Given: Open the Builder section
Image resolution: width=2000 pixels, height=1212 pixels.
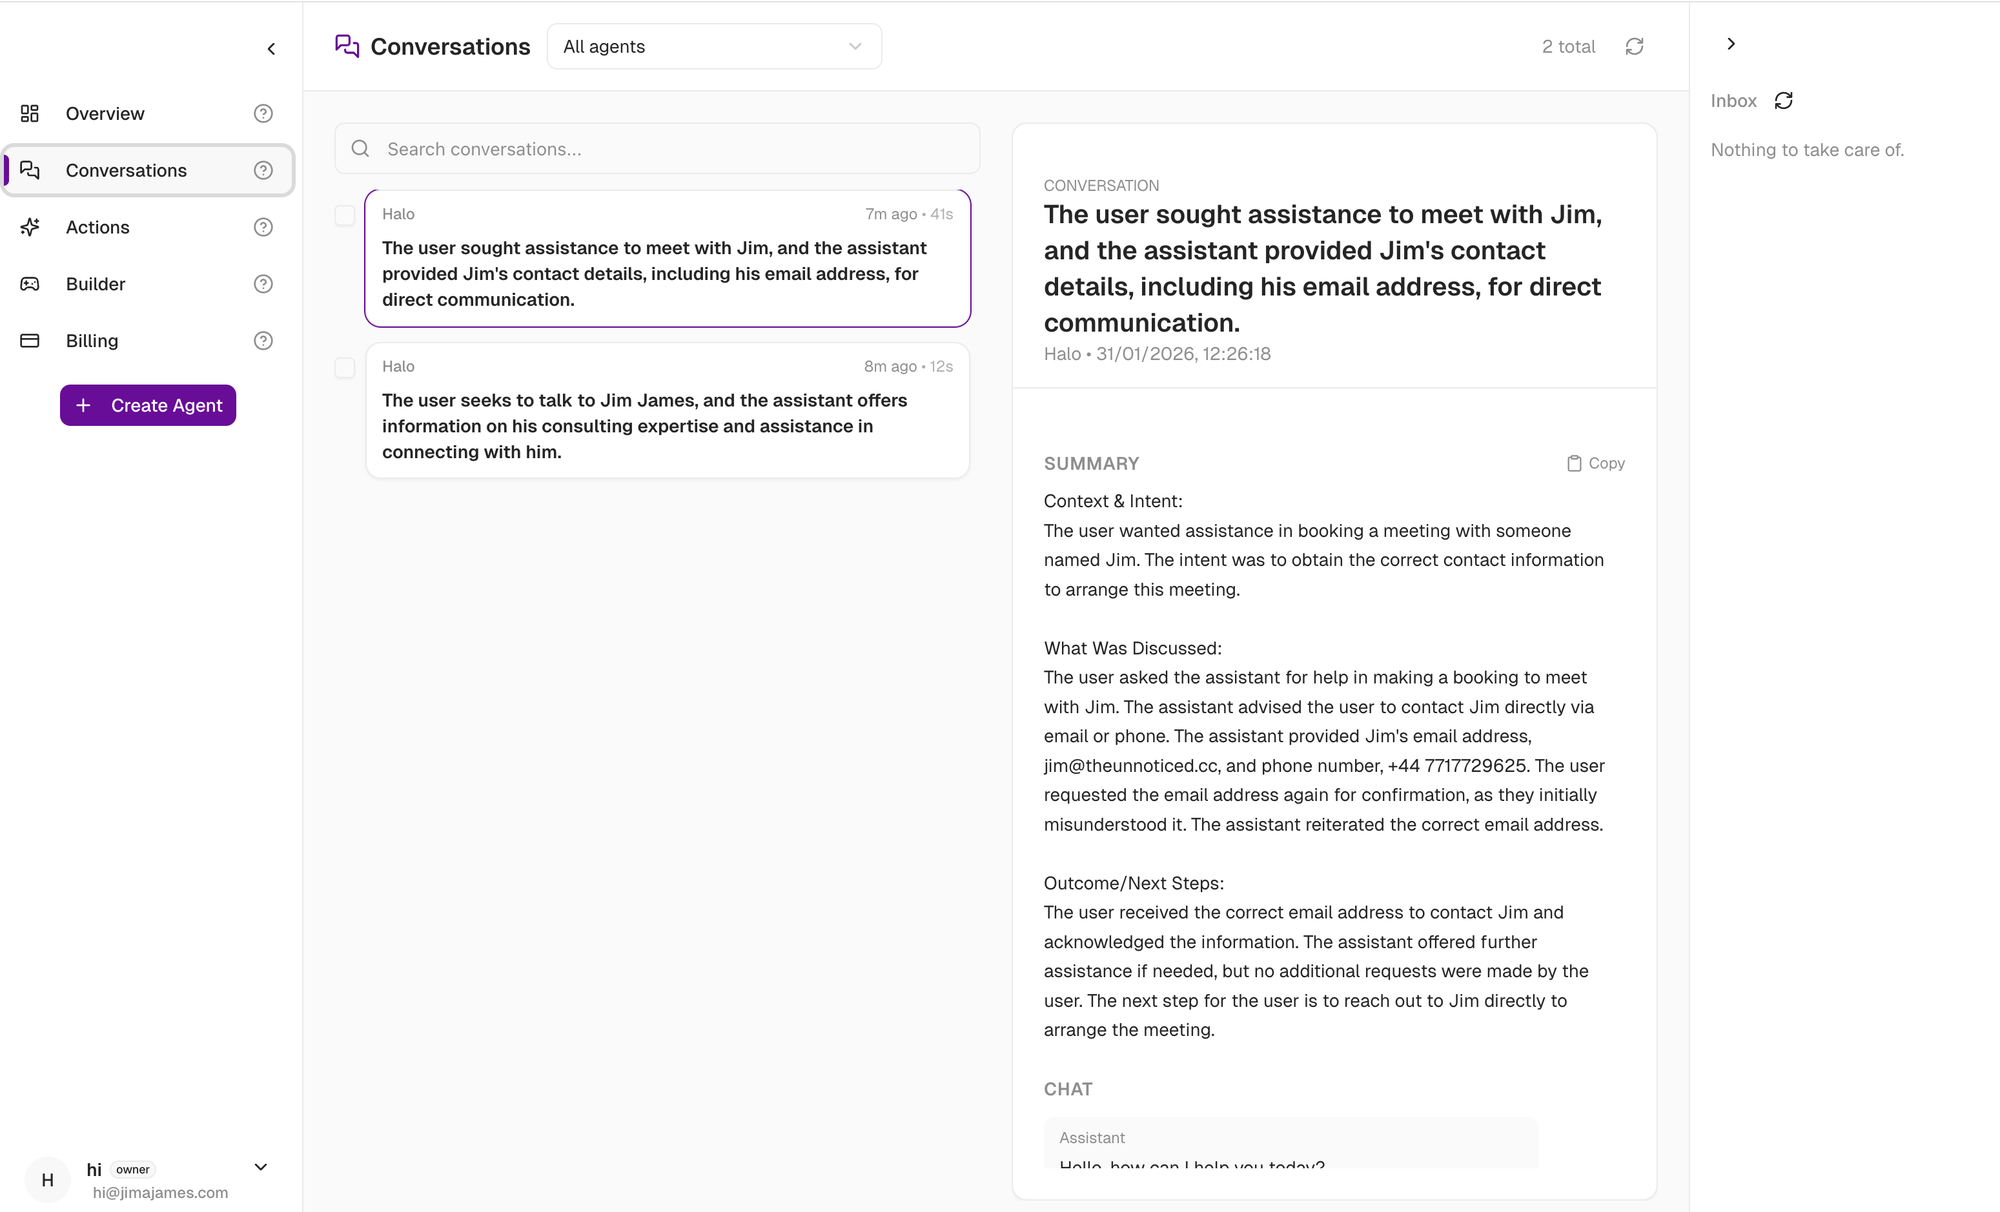Looking at the screenshot, I should point(96,284).
